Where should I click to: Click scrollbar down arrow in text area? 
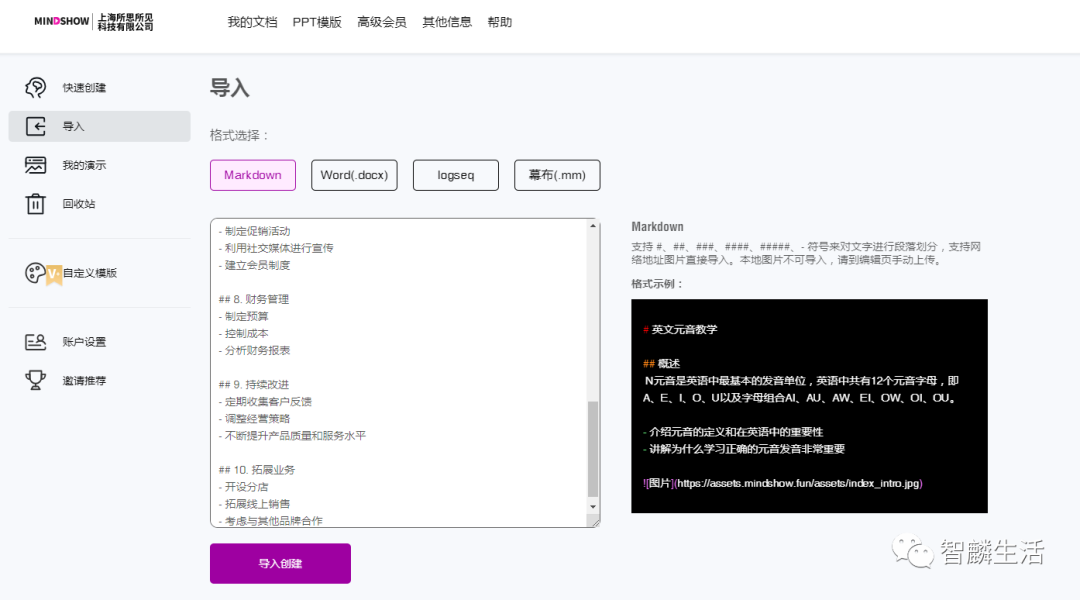(592, 508)
